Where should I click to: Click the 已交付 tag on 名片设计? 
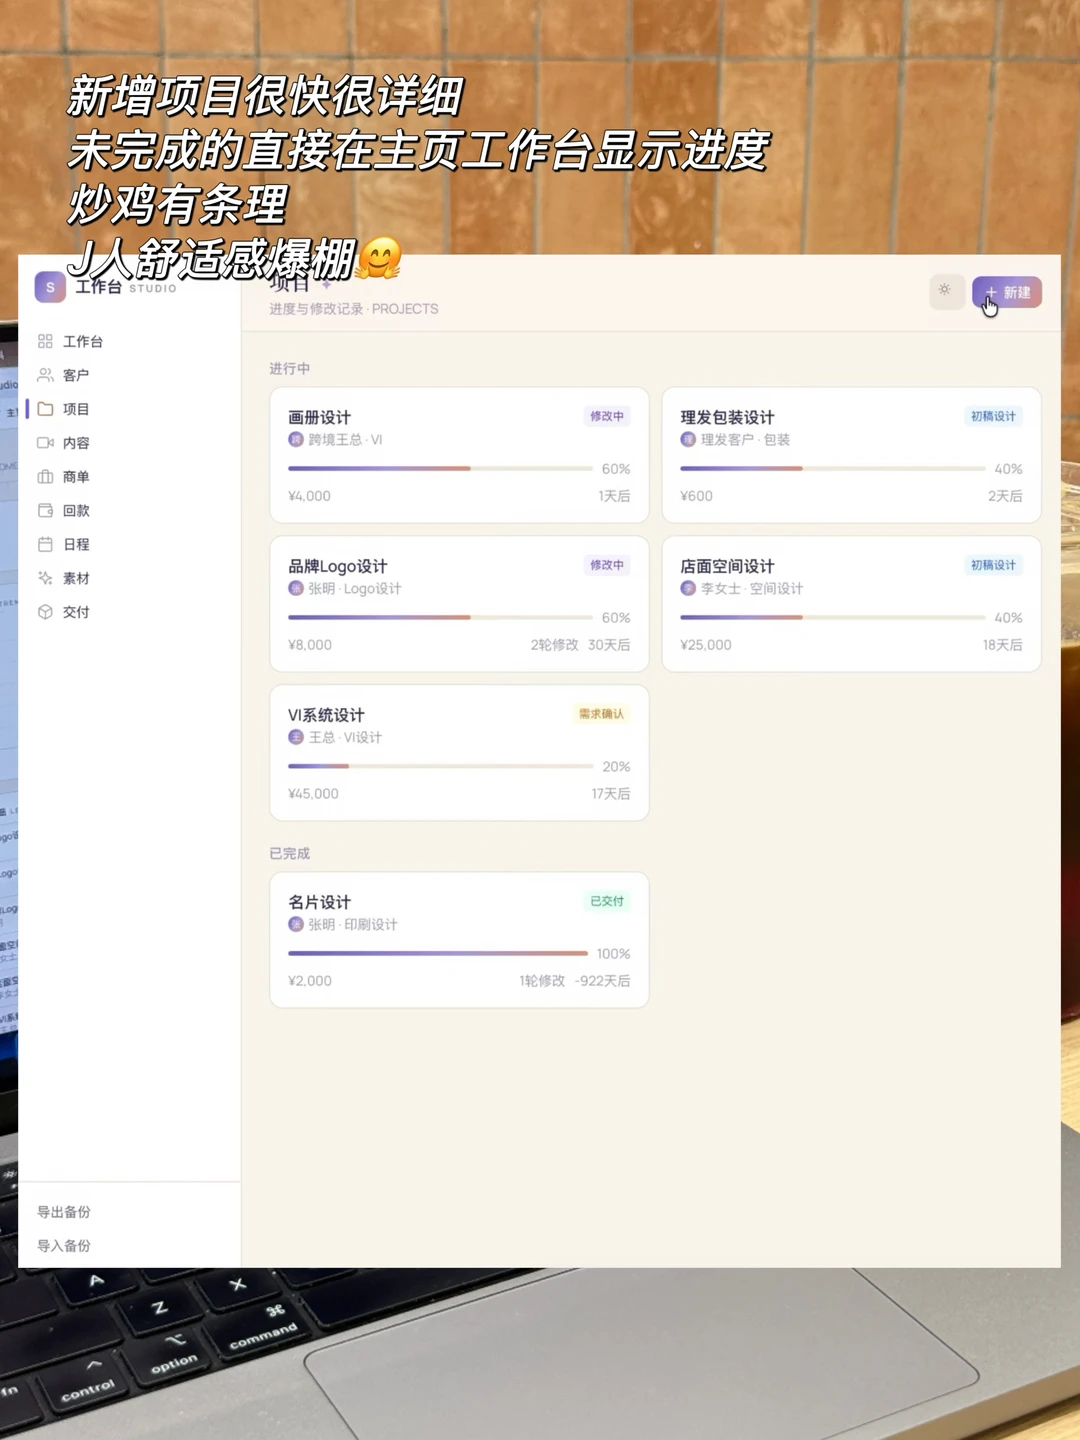click(607, 901)
